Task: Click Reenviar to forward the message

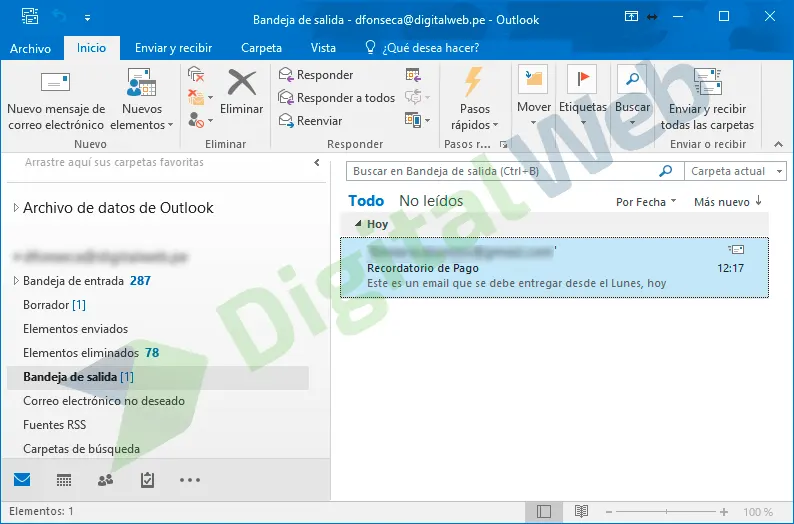Action: point(310,120)
